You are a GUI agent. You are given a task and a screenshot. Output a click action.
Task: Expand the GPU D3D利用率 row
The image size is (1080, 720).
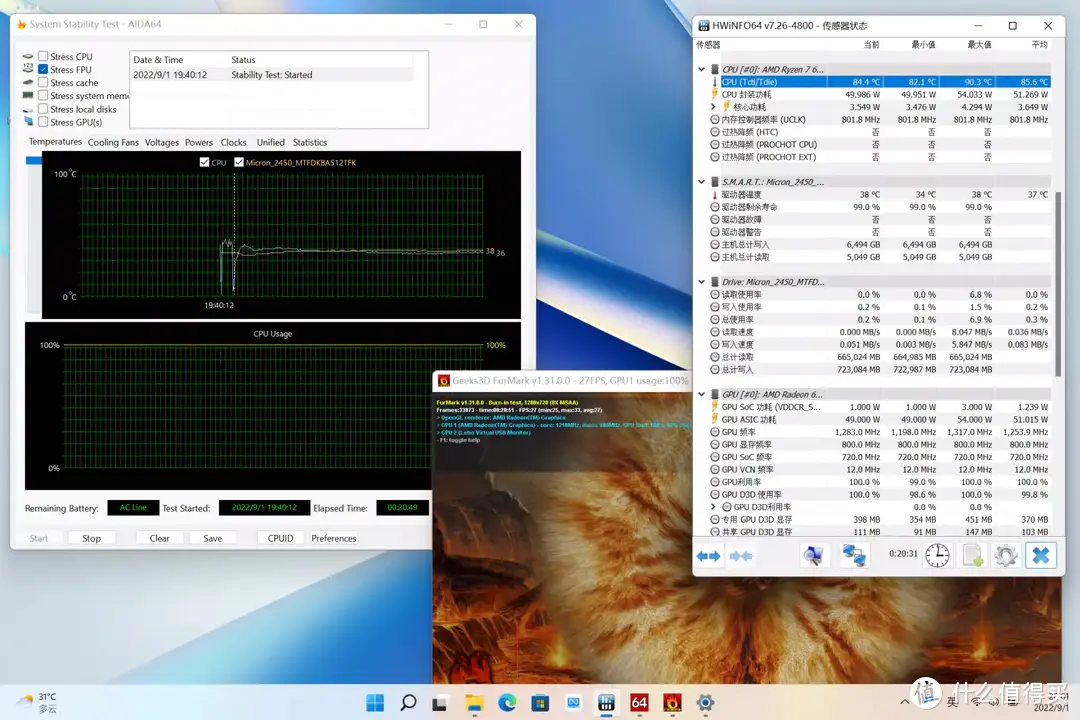click(x=714, y=507)
